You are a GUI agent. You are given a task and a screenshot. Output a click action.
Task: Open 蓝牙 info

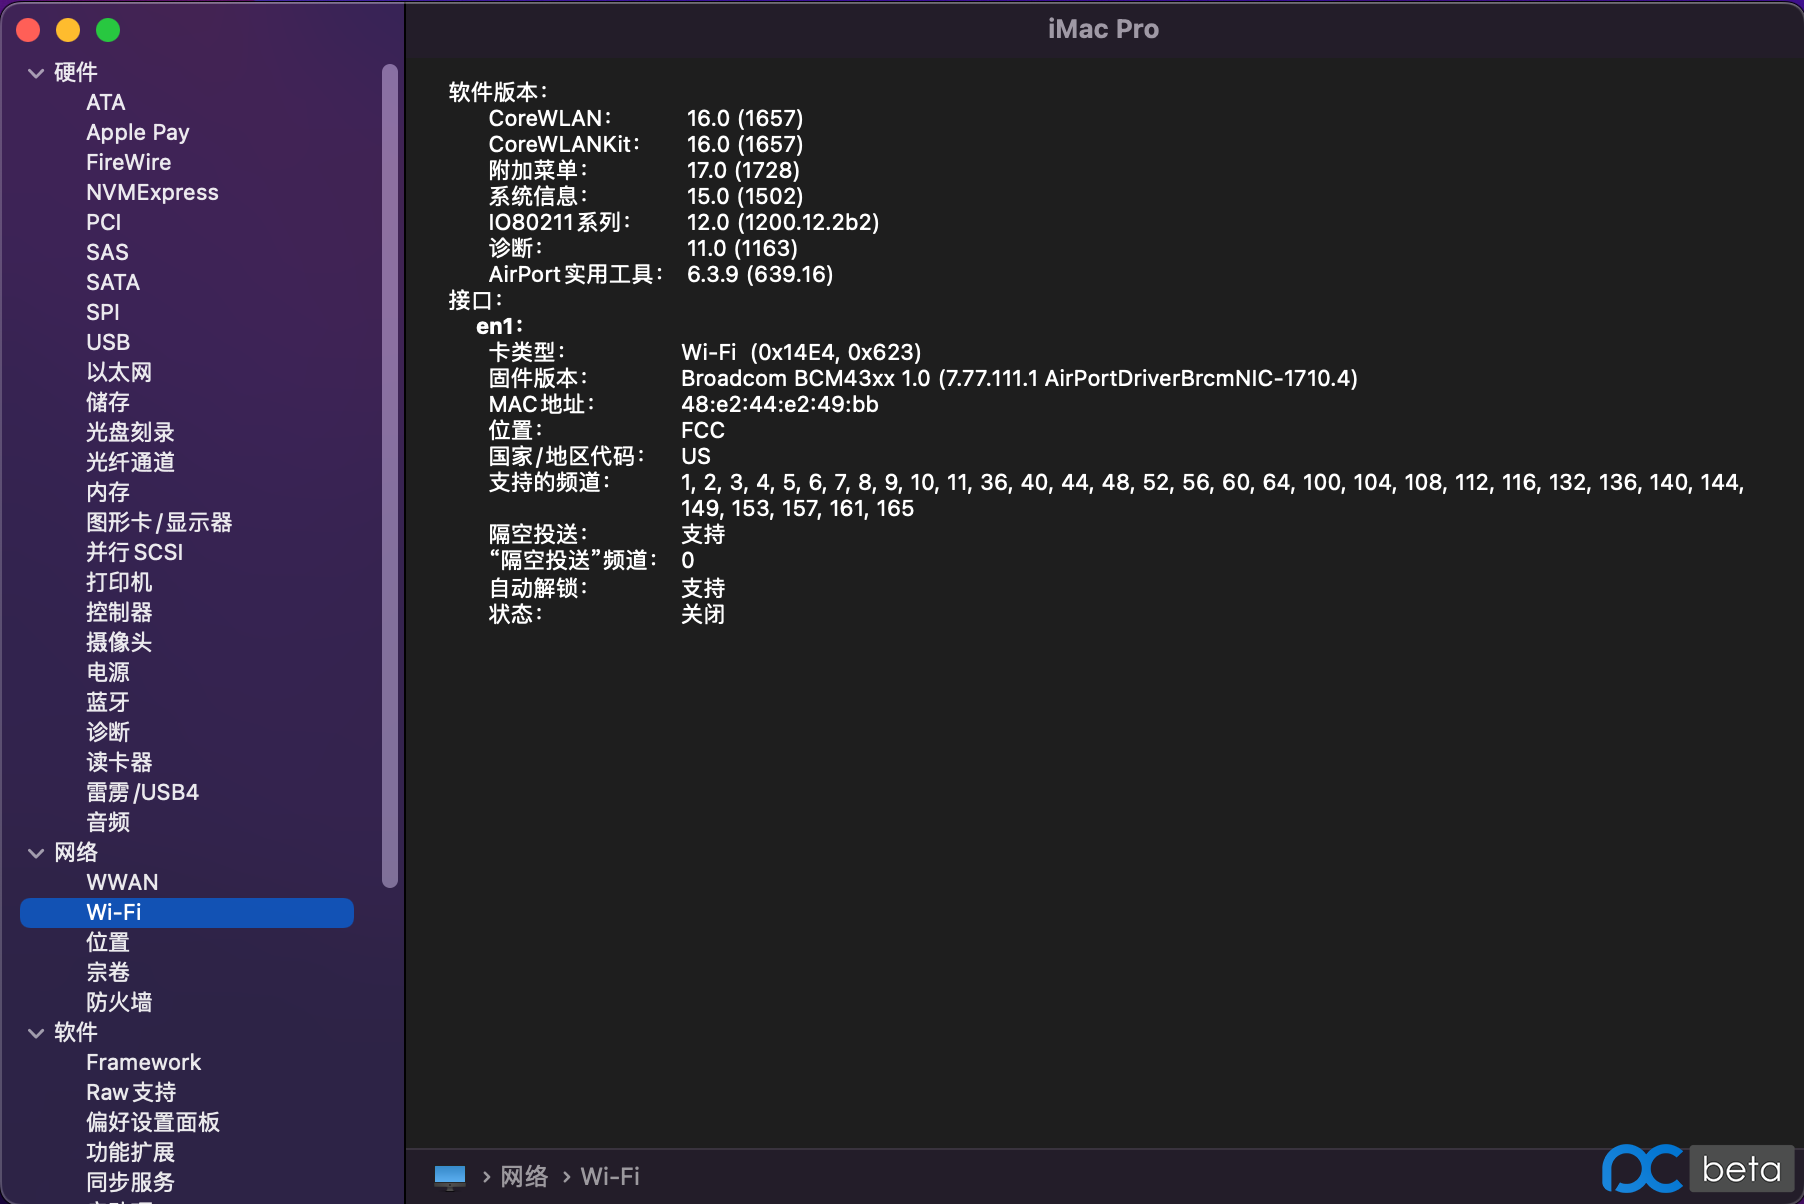(108, 702)
